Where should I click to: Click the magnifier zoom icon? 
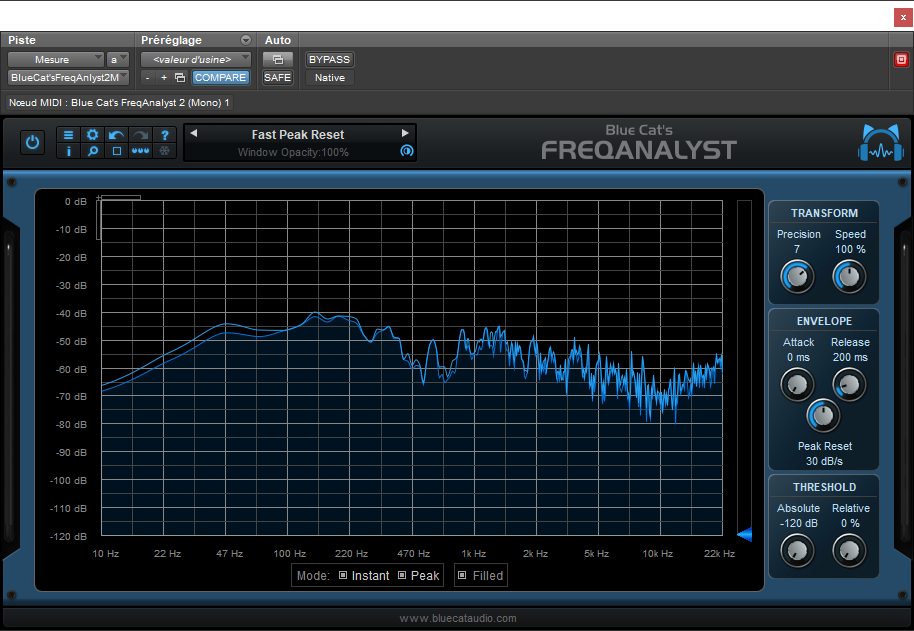coord(92,151)
